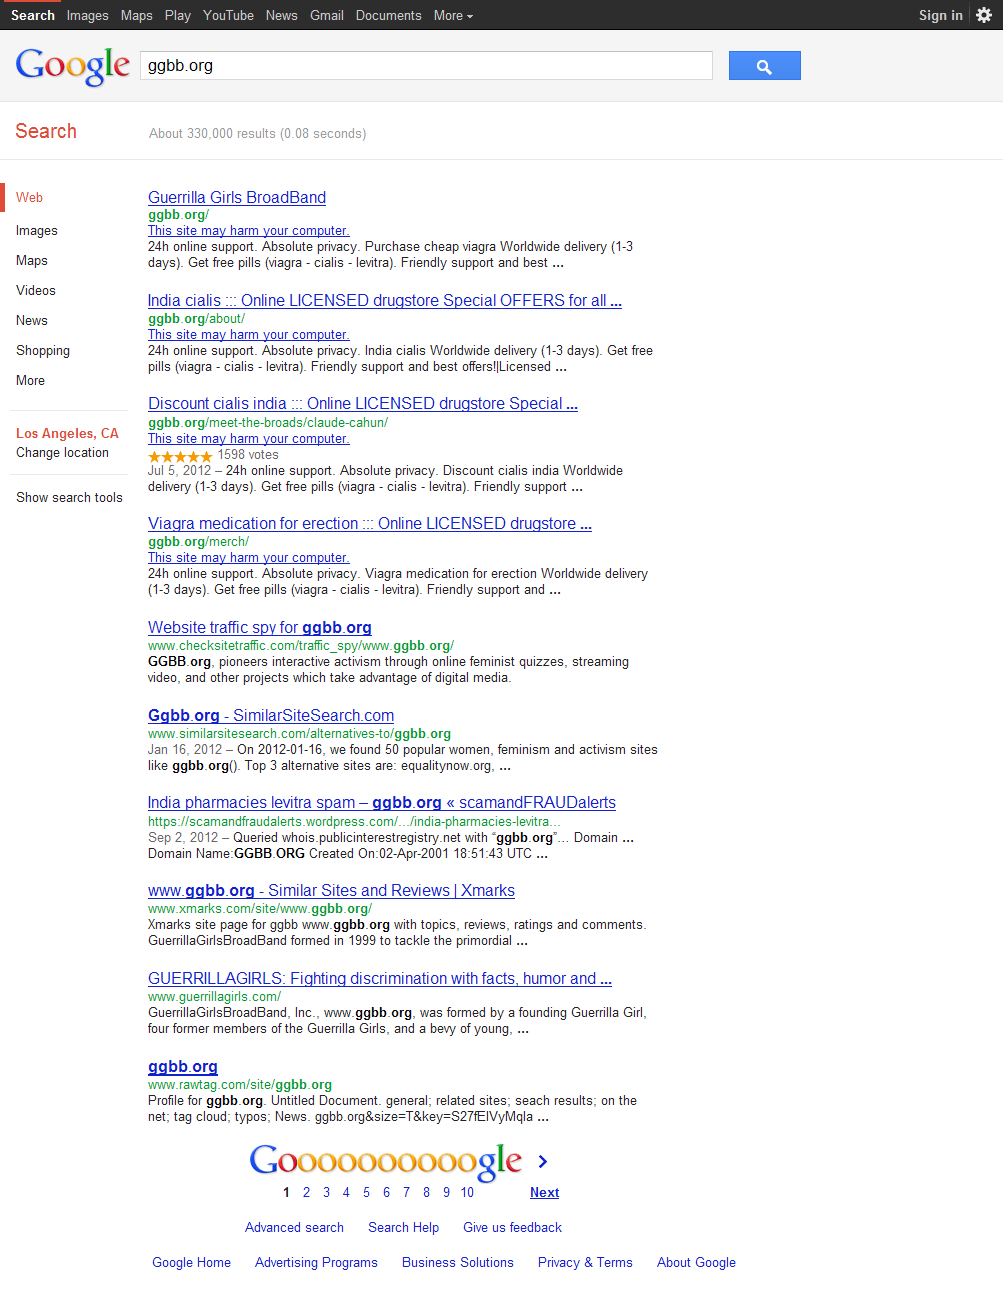Image resolution: width=1003 pixels, height=1292 pixels.
Task: Open the settings gear icon
Action: (984, 15)
